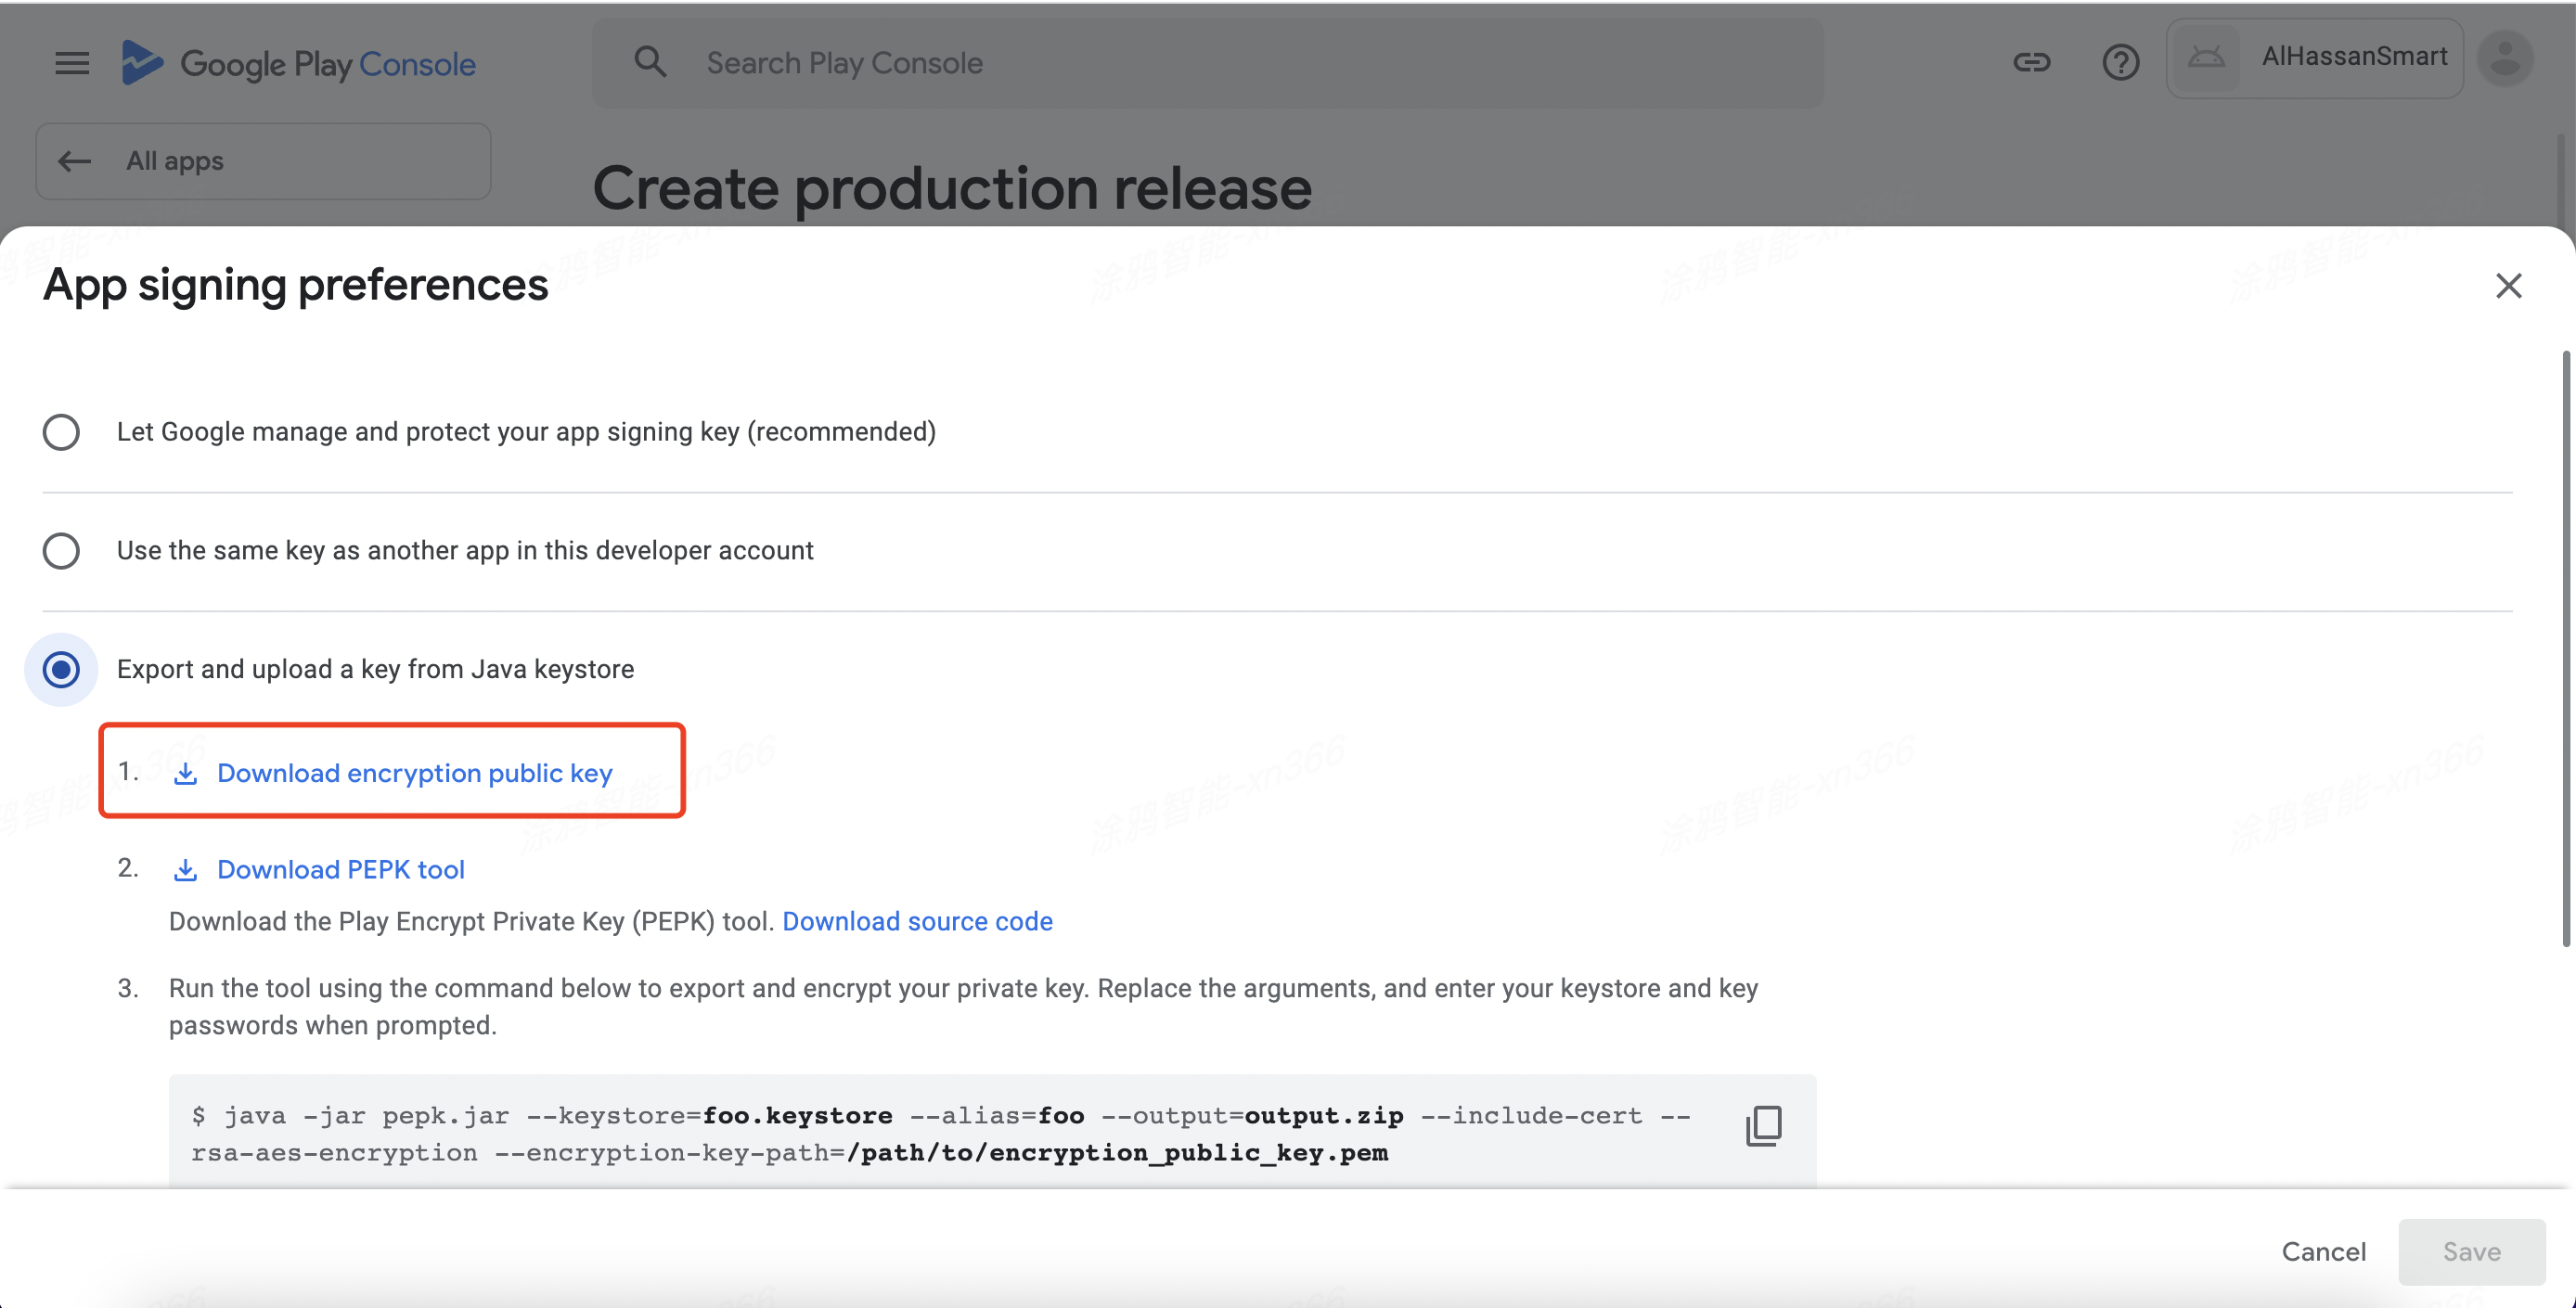2576x1308 pixels.
Task: Click download icon for encryption public key
Action: (x=185, y=773)
